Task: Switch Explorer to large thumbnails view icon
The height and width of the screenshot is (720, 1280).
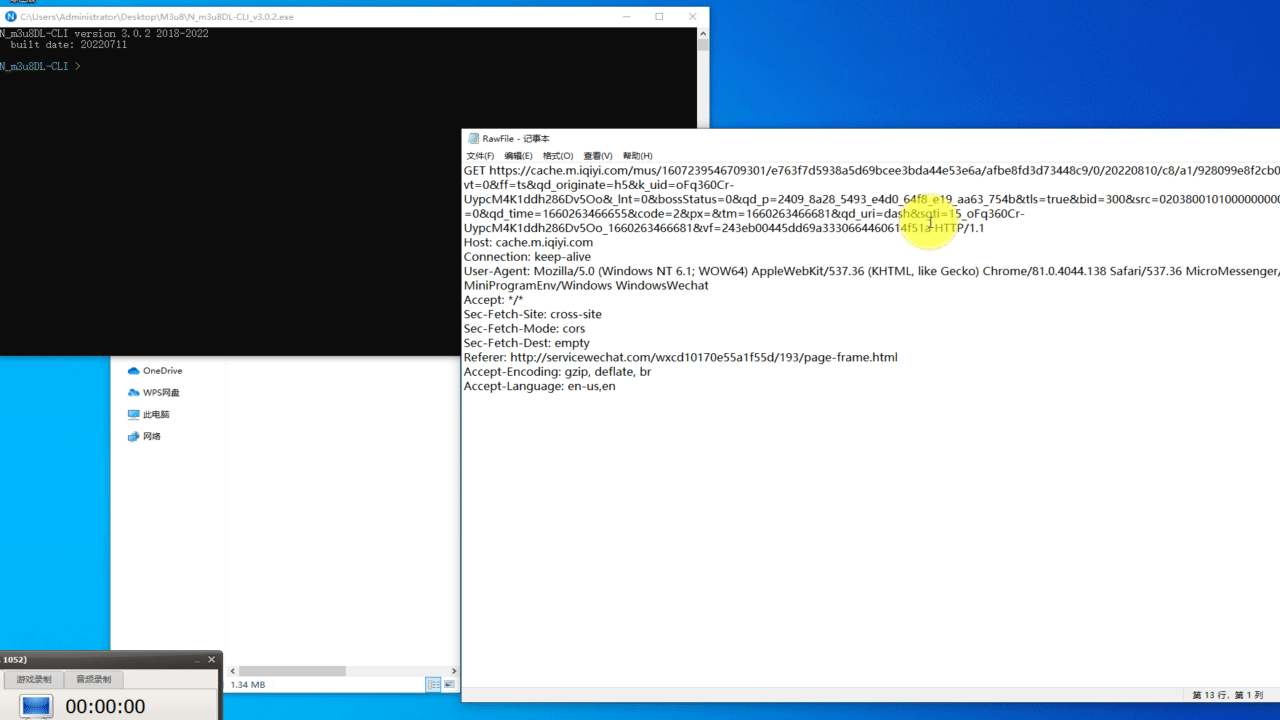Action: [x=449, y=685]
